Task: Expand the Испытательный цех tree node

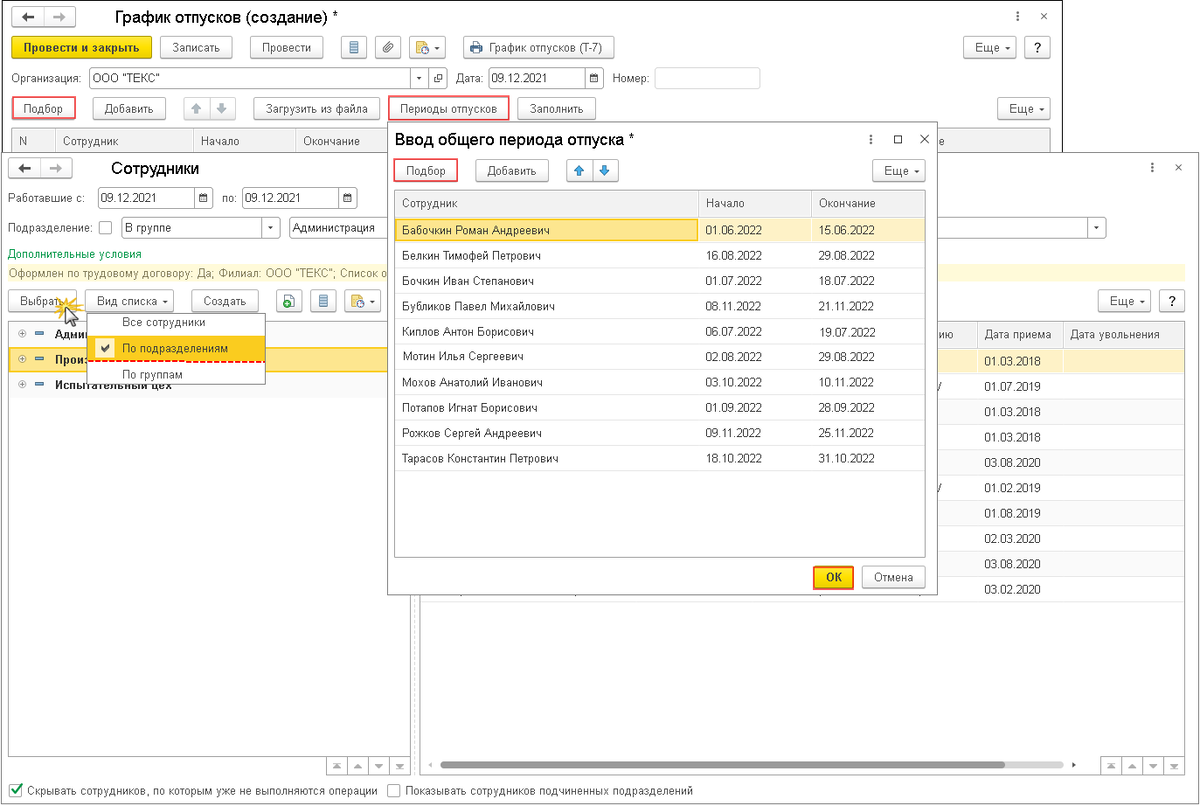Action: [22, 384]
